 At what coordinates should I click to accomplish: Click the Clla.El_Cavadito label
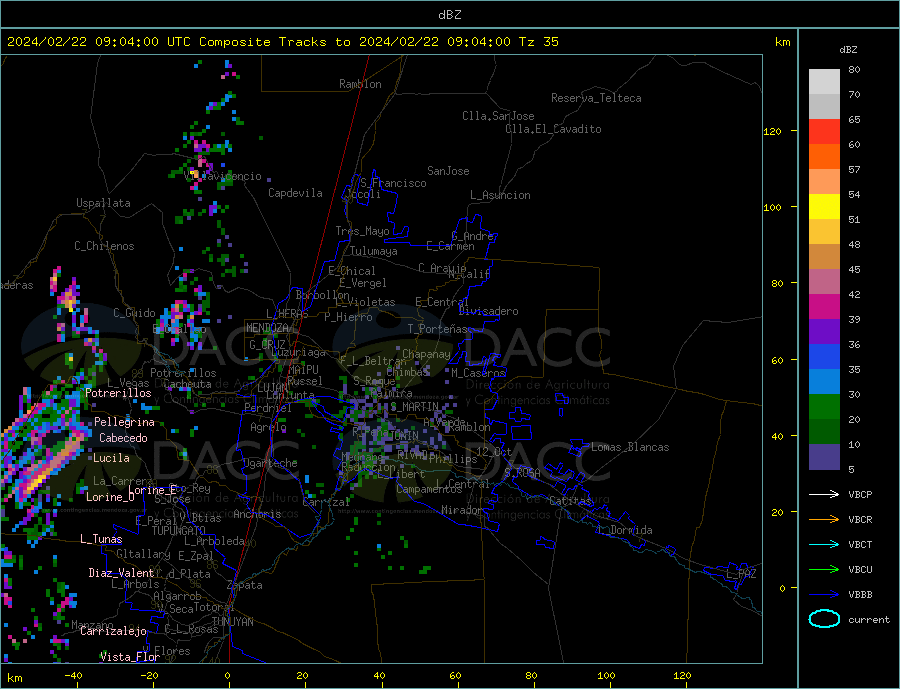[553, 129]
